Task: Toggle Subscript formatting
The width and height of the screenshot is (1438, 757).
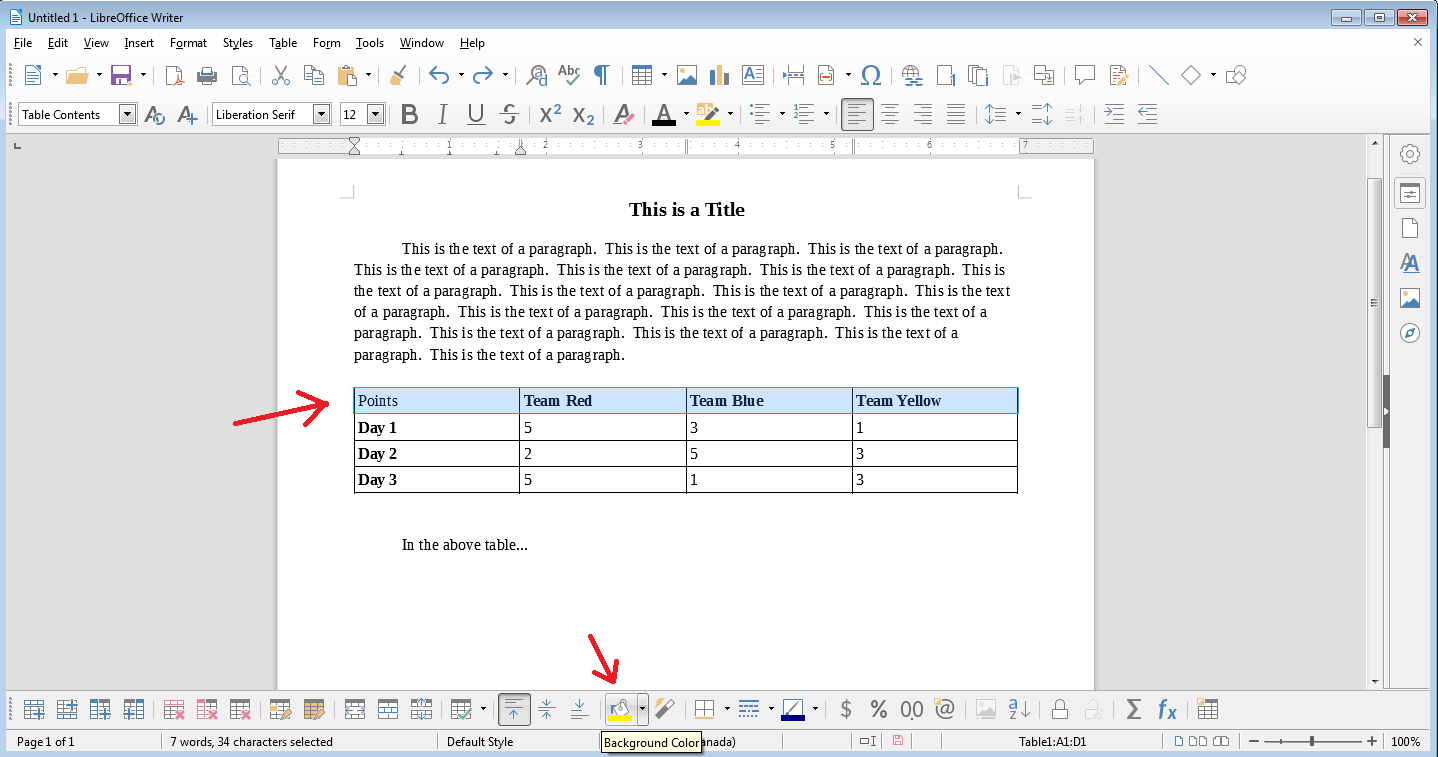Action: tap(583, 114)
